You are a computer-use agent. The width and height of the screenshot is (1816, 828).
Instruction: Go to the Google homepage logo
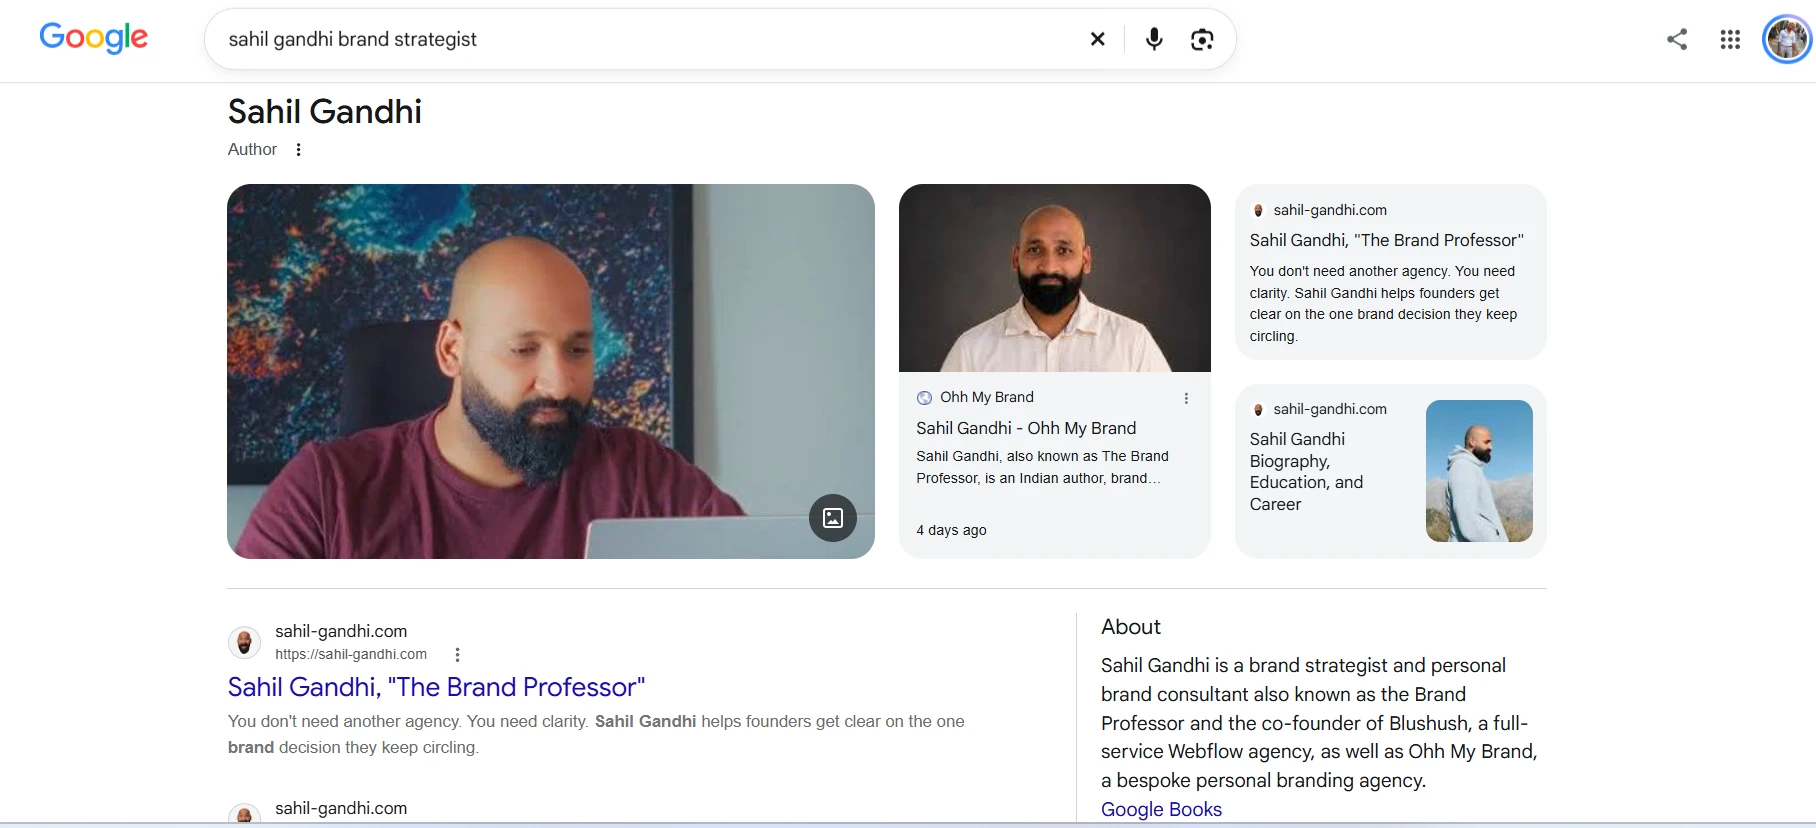pos(93,38)
